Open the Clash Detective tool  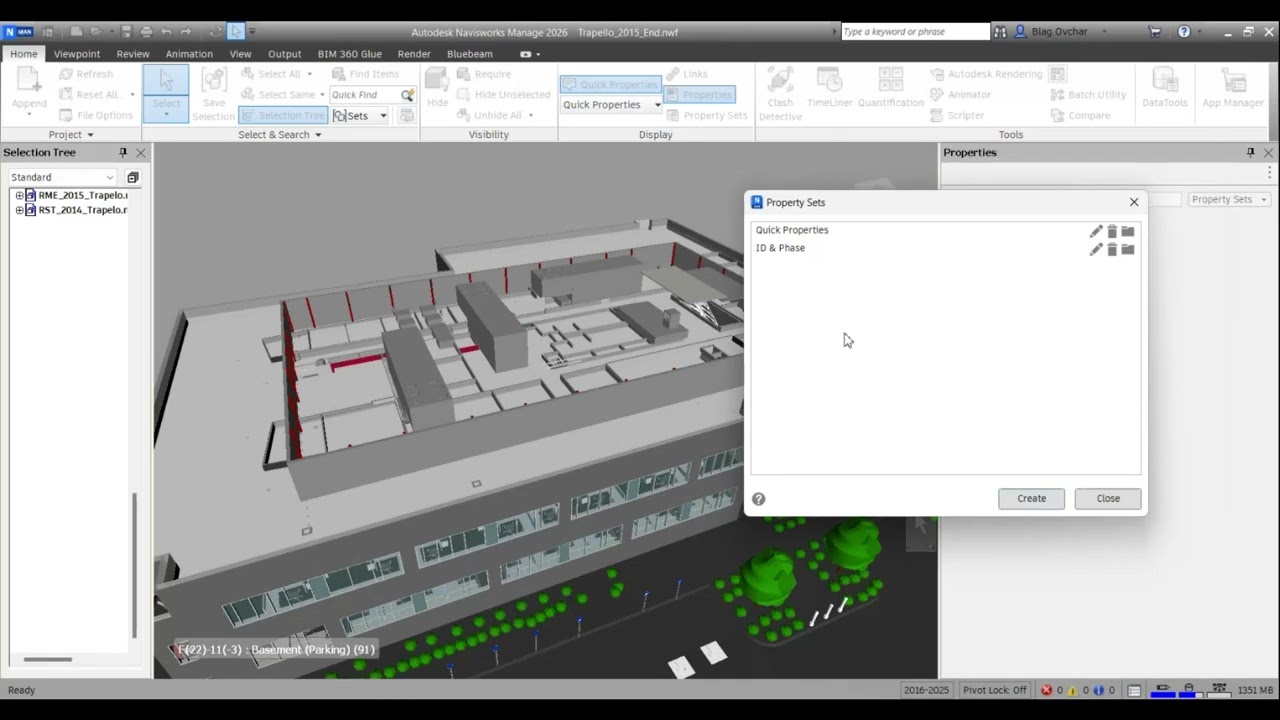pos(780,94)
